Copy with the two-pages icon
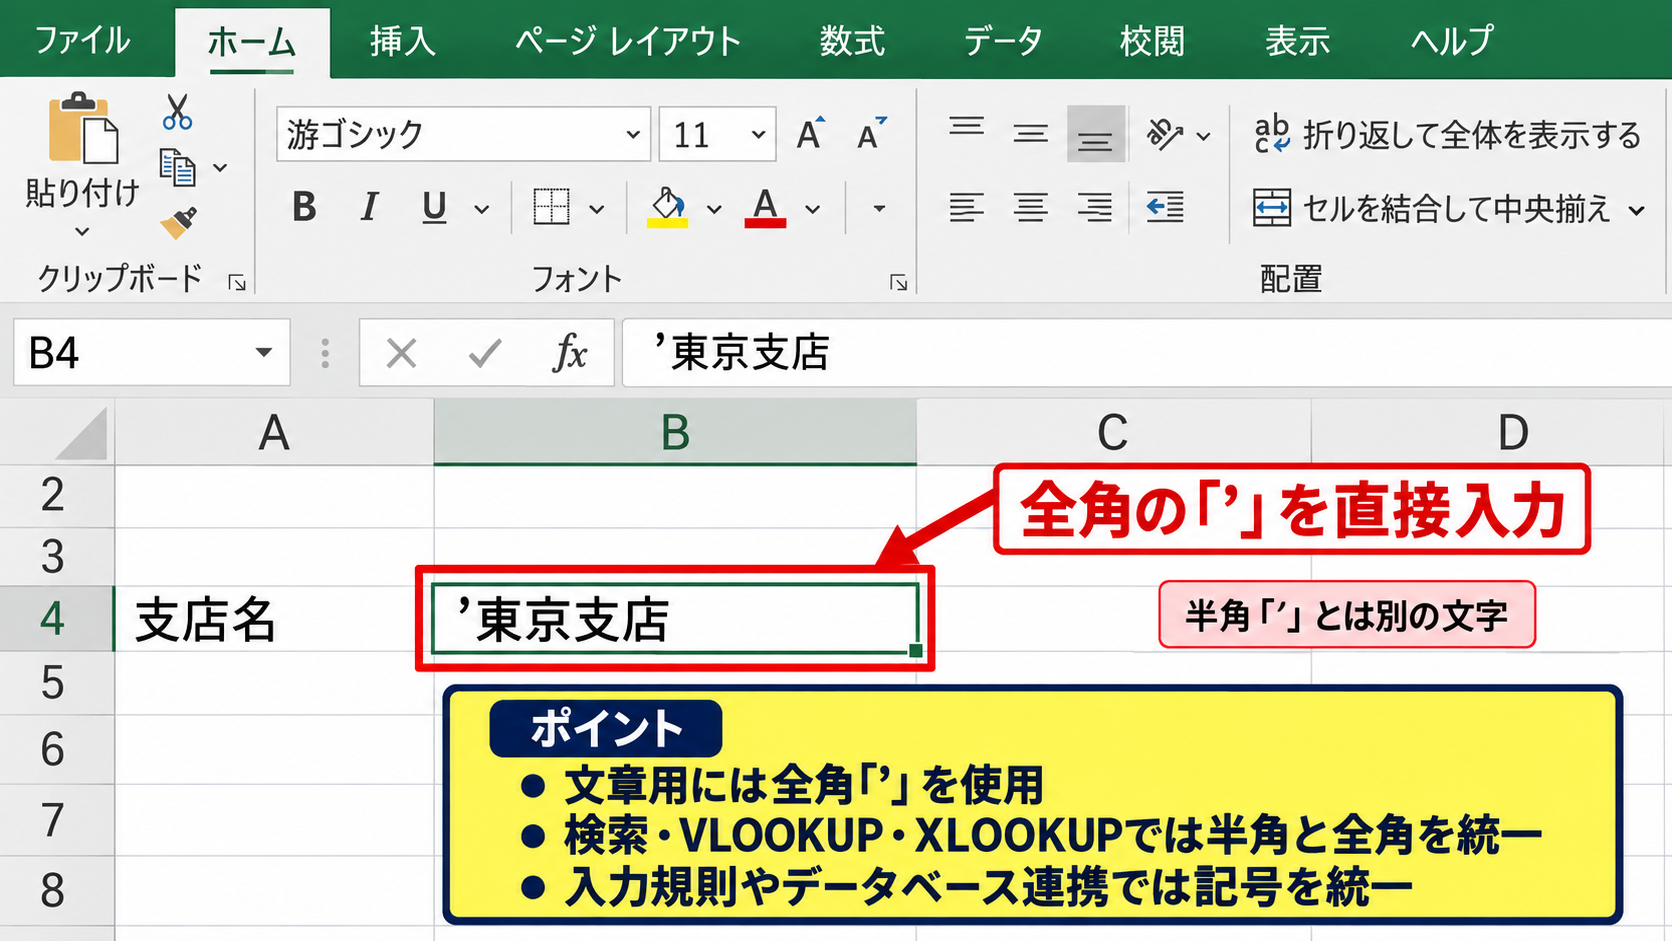The image size is (1672, 941). click(x=178, y=168)
